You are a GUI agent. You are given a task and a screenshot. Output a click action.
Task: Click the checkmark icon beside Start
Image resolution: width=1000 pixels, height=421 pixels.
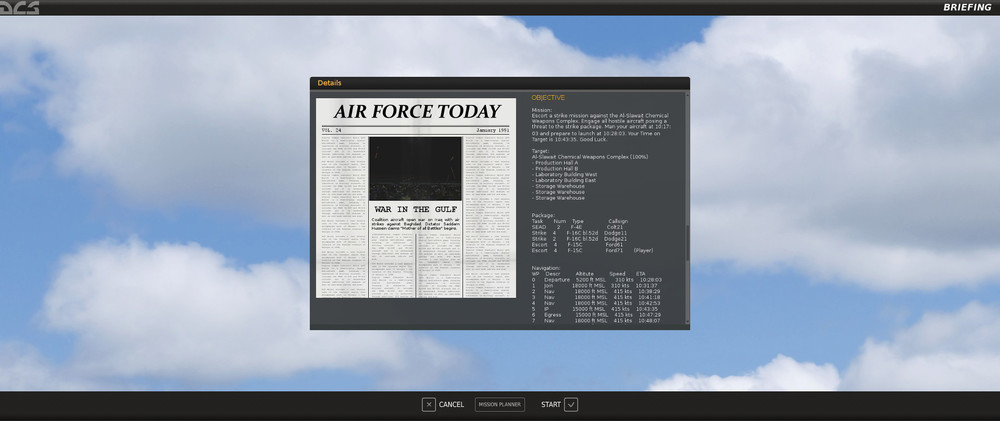point(571,404)
